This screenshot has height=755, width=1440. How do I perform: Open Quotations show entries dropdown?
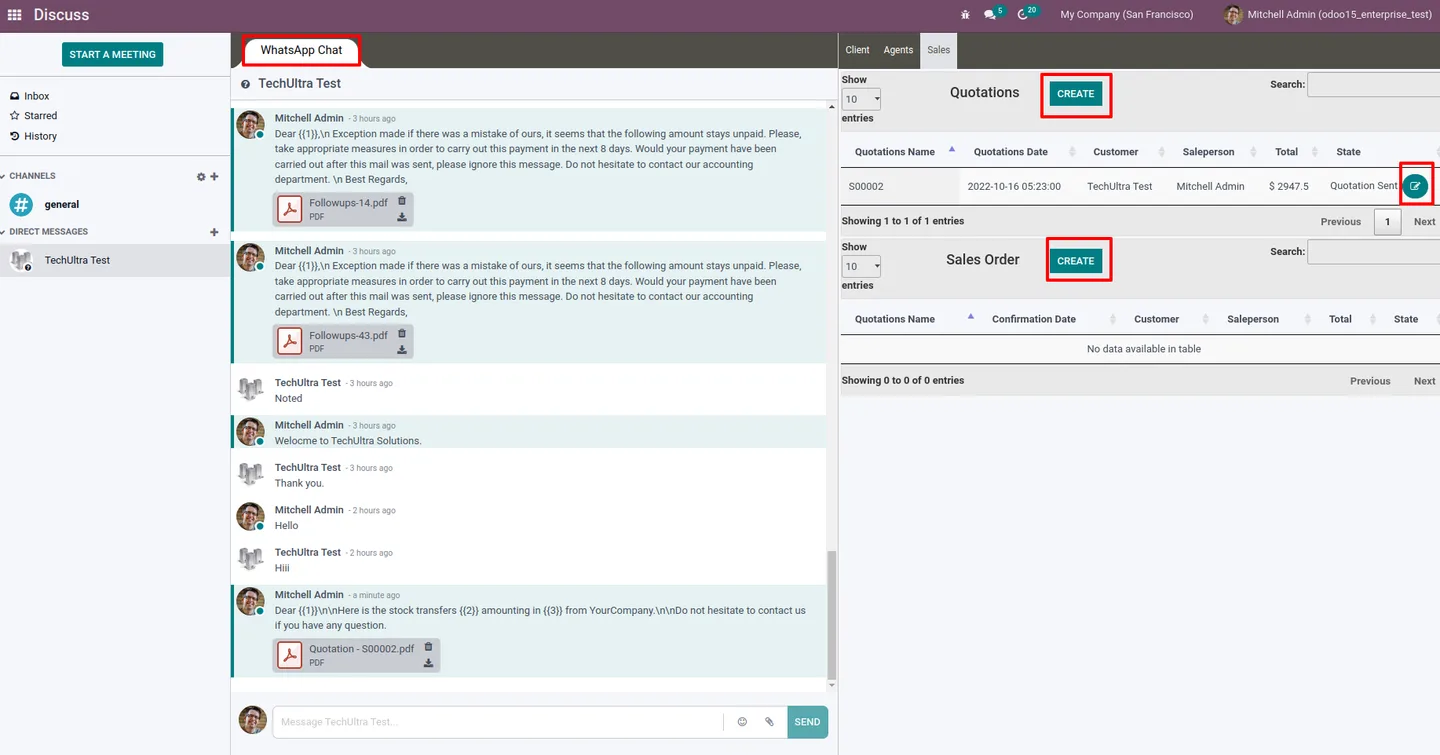point(861,99)
